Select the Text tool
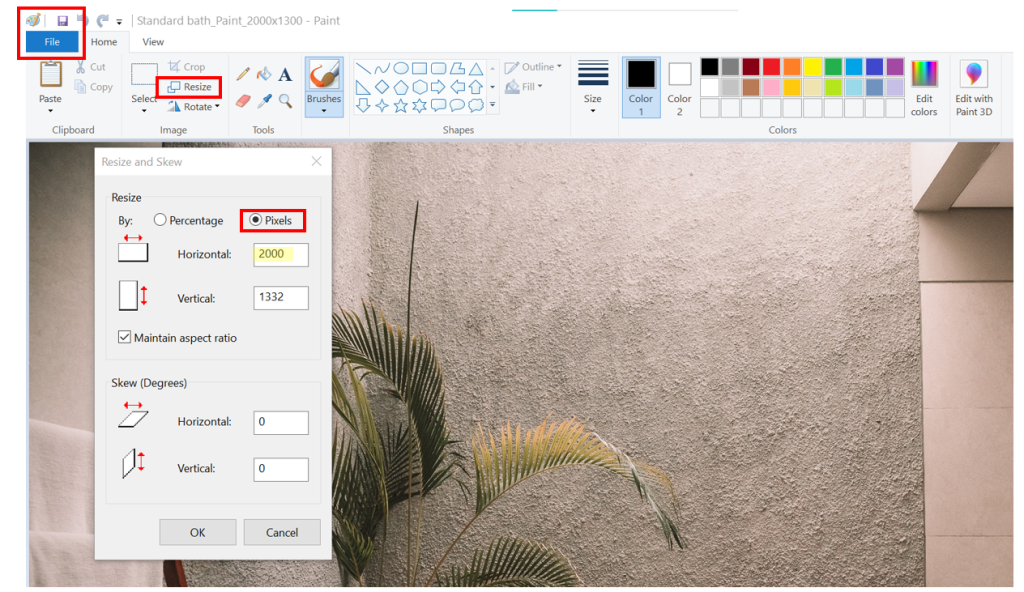Screen dimensions: 1024x592 click(283, 74)
